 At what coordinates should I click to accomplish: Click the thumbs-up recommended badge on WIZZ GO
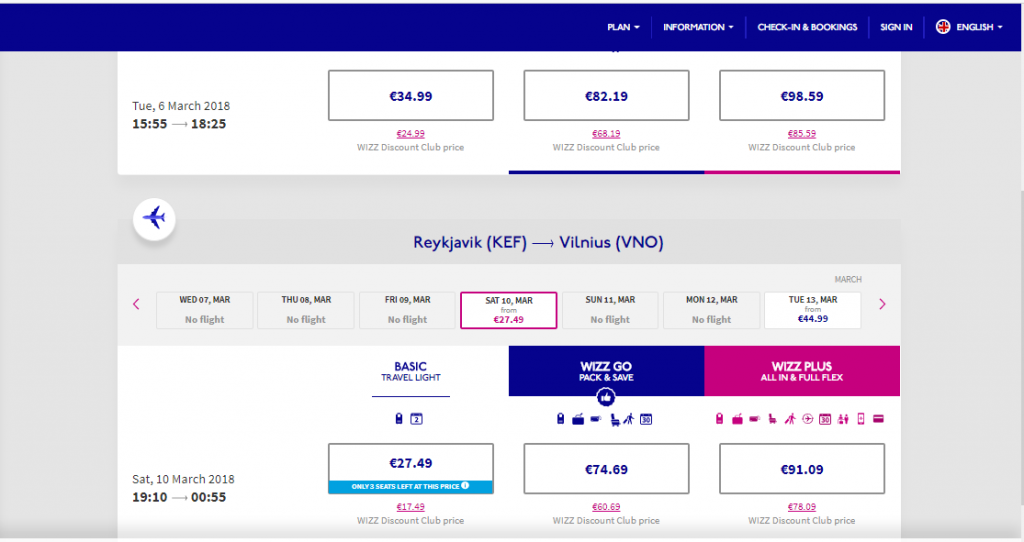click(x=605, y=396)
